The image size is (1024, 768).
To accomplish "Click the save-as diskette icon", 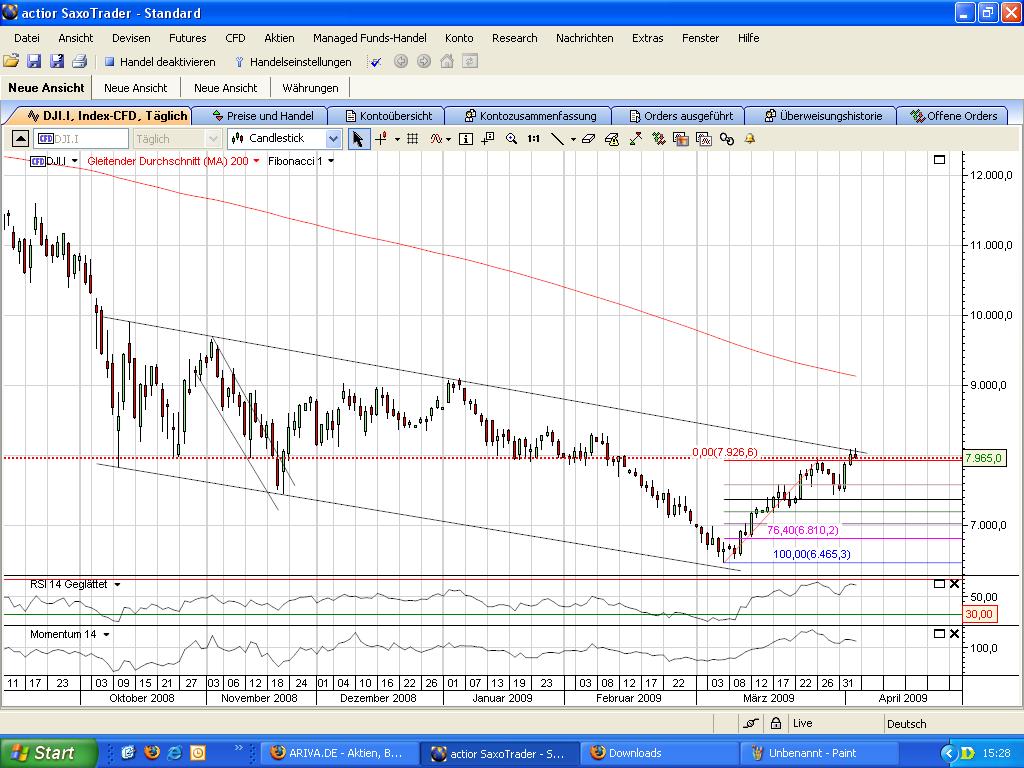I will pos(57,61).
